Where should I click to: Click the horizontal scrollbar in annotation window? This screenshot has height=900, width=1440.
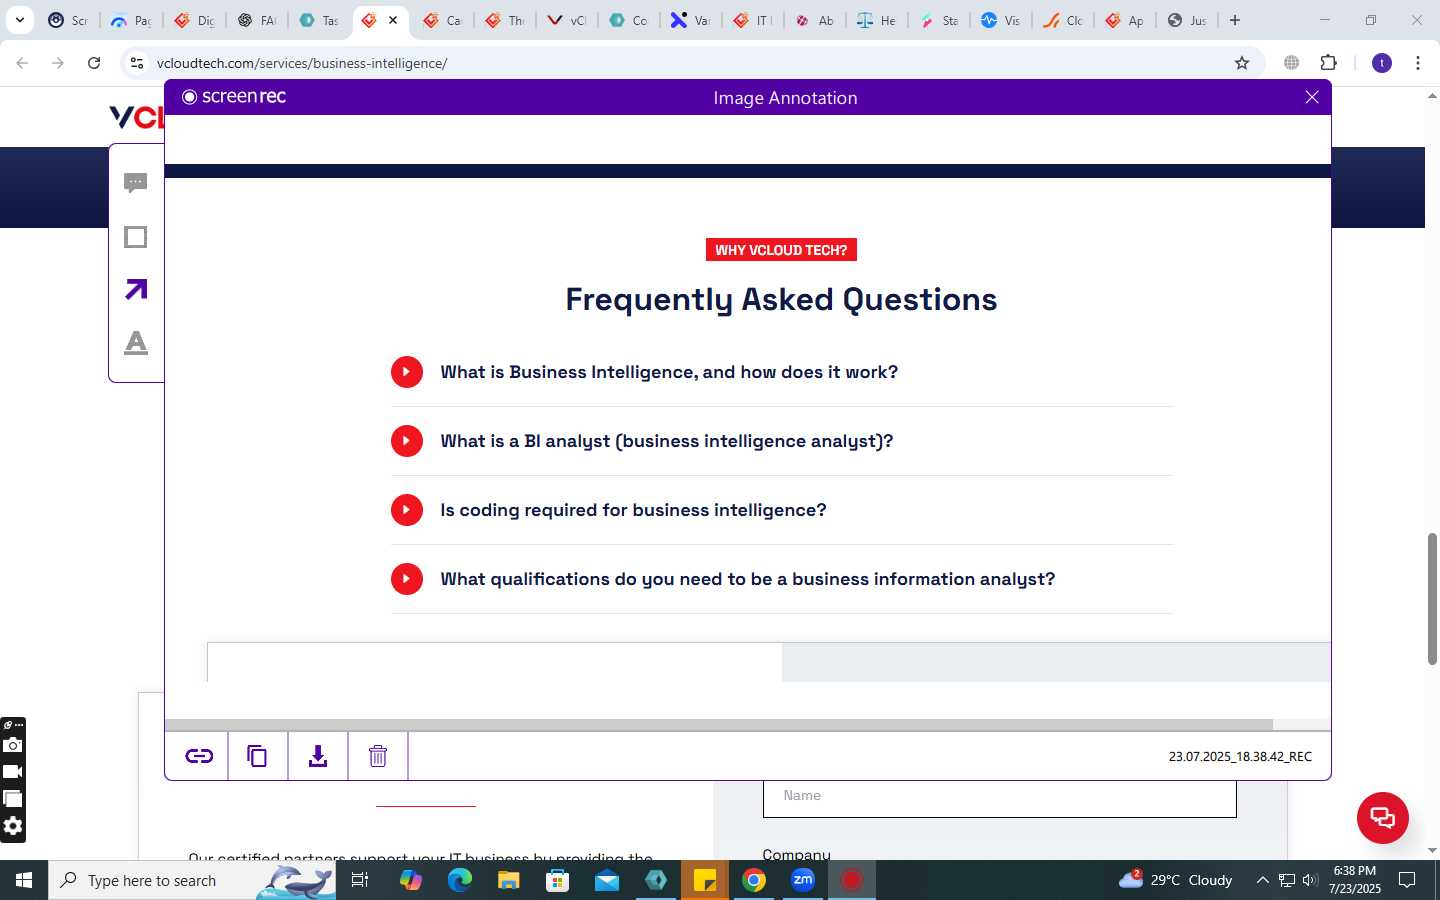point(718,724)
